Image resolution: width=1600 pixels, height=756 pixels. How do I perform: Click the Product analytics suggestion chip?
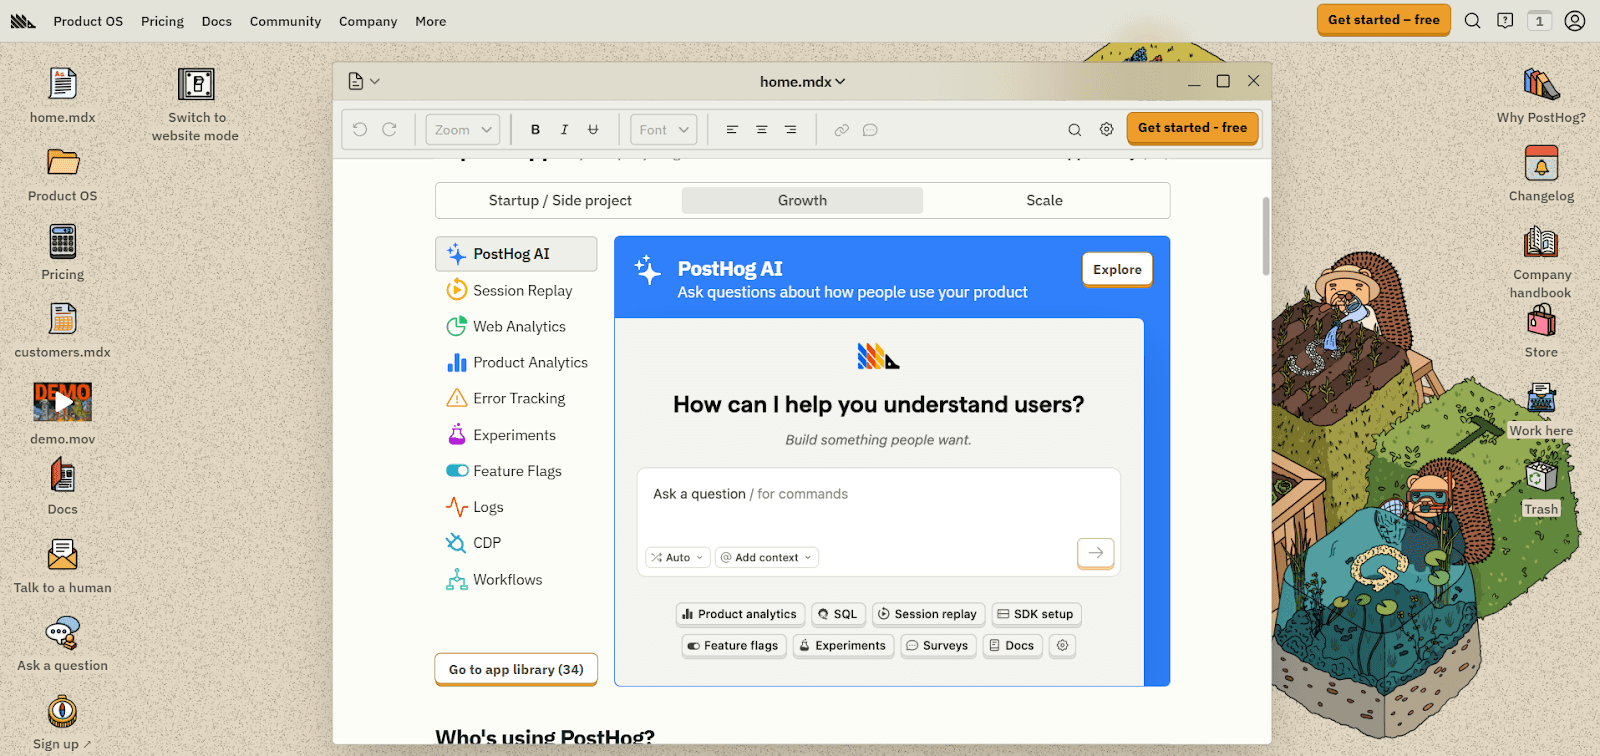[x=740, y=614]
